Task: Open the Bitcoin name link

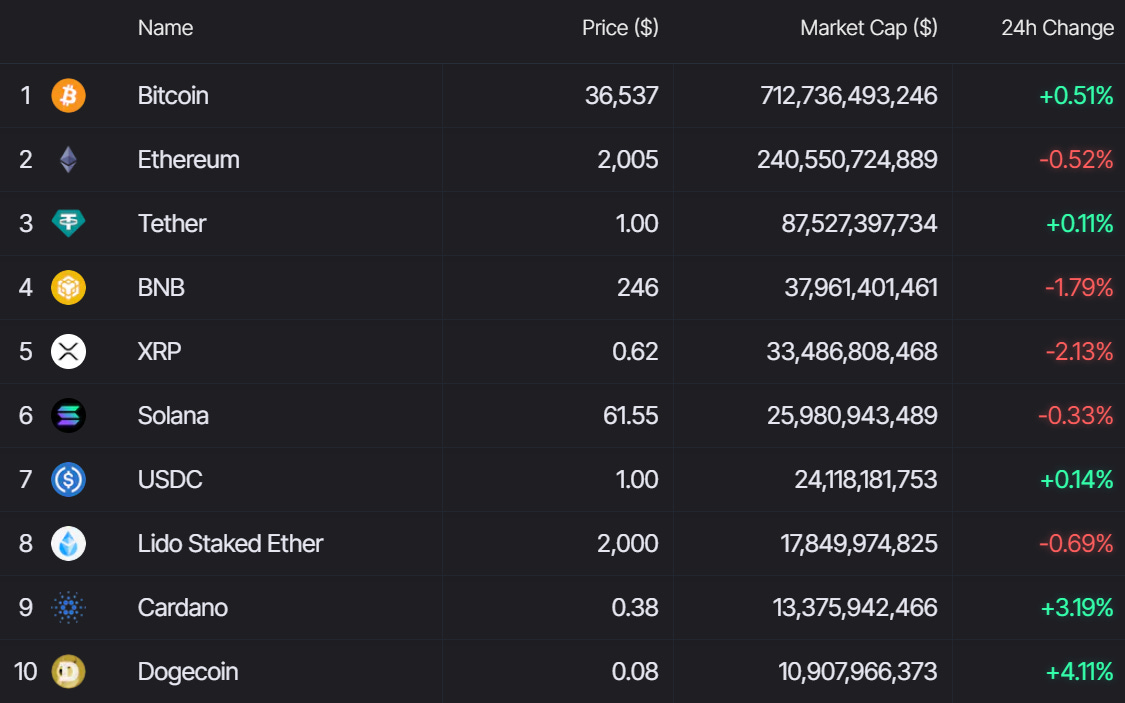Action: click(x=173, y=95)
